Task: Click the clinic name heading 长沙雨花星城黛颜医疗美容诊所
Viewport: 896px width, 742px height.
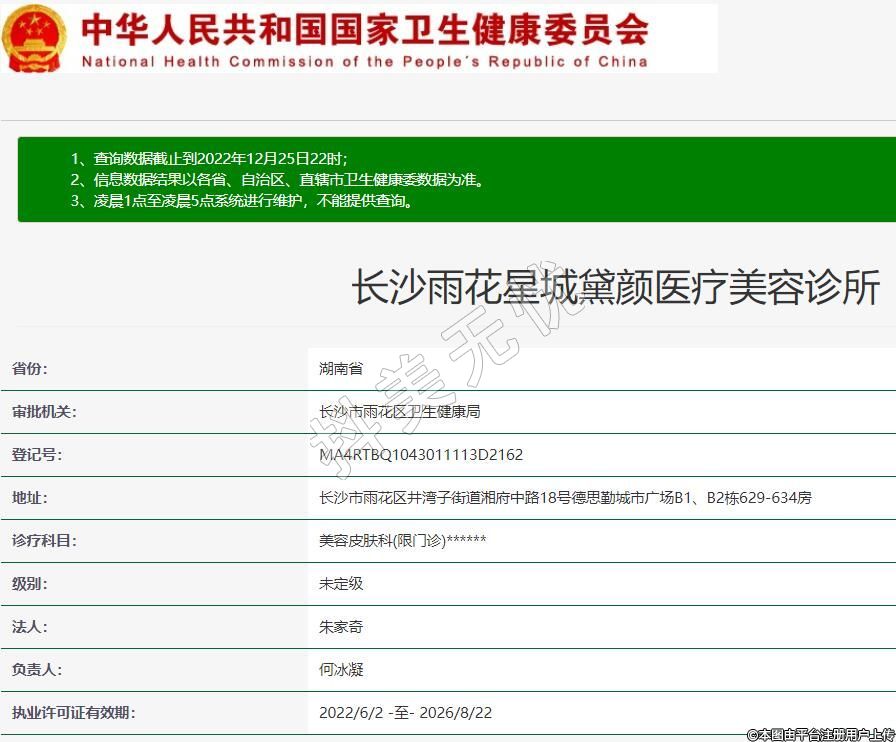Action: [614, 288]
